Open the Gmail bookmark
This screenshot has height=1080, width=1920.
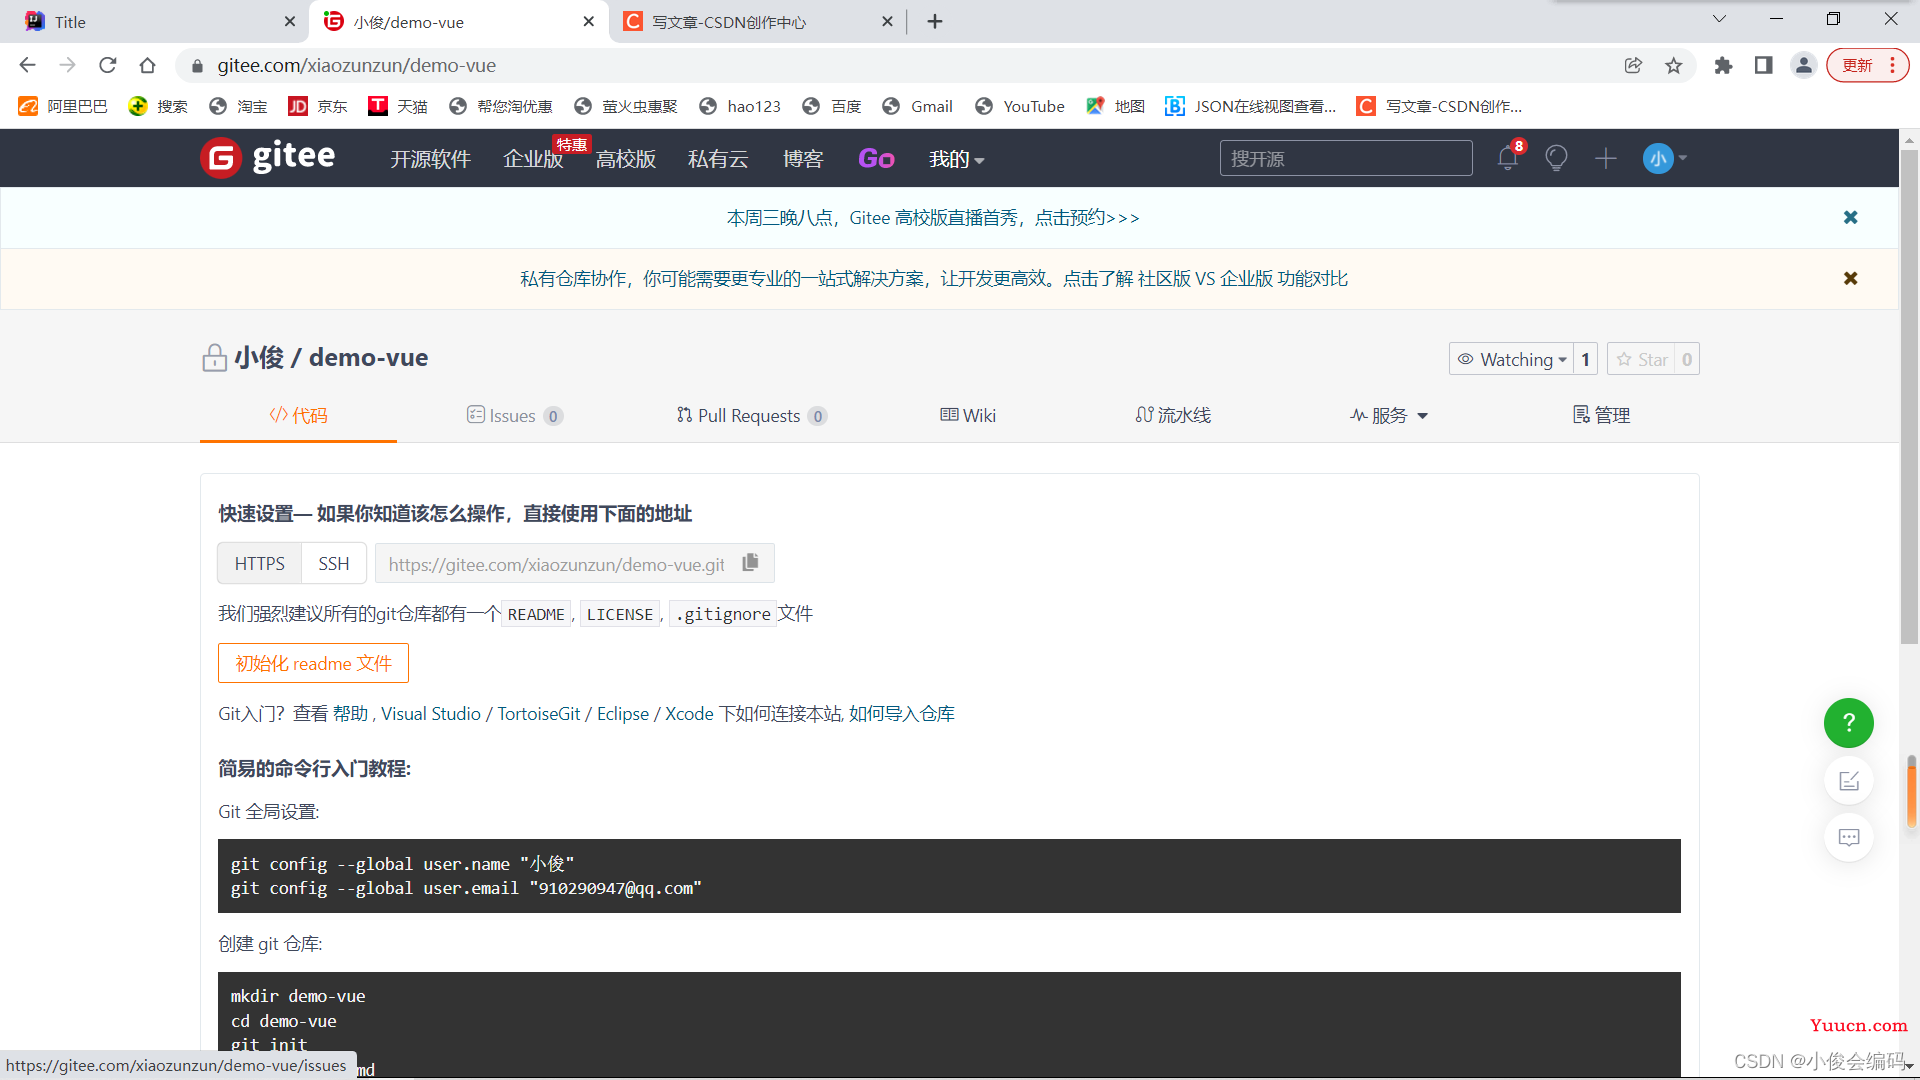(918, 106)
